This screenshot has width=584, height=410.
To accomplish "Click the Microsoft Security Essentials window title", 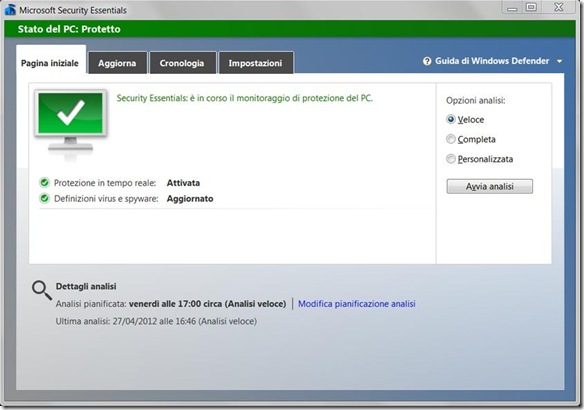I will pos(73,10).
